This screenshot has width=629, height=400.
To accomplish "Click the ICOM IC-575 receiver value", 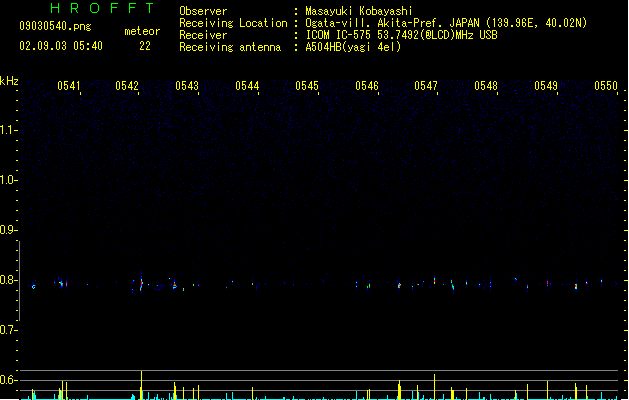I will pos(401,35).
